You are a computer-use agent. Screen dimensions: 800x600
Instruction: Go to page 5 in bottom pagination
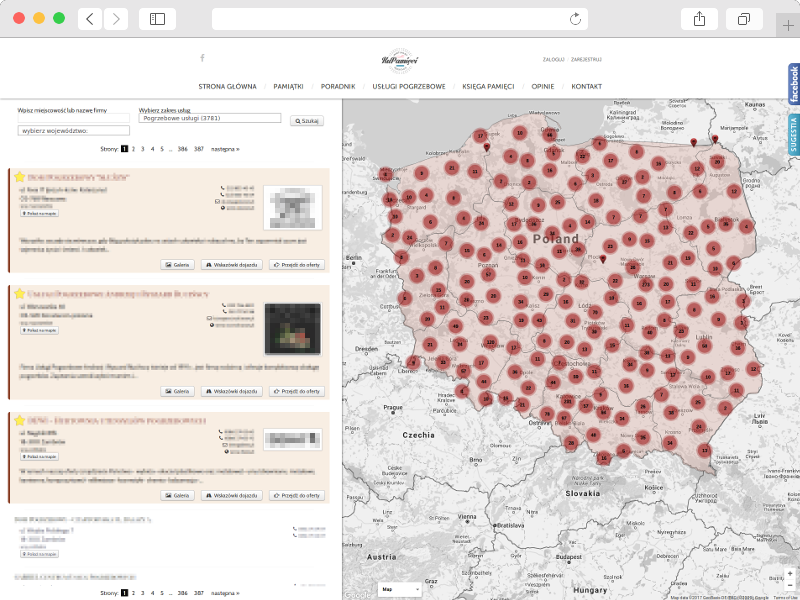[162, 593]
